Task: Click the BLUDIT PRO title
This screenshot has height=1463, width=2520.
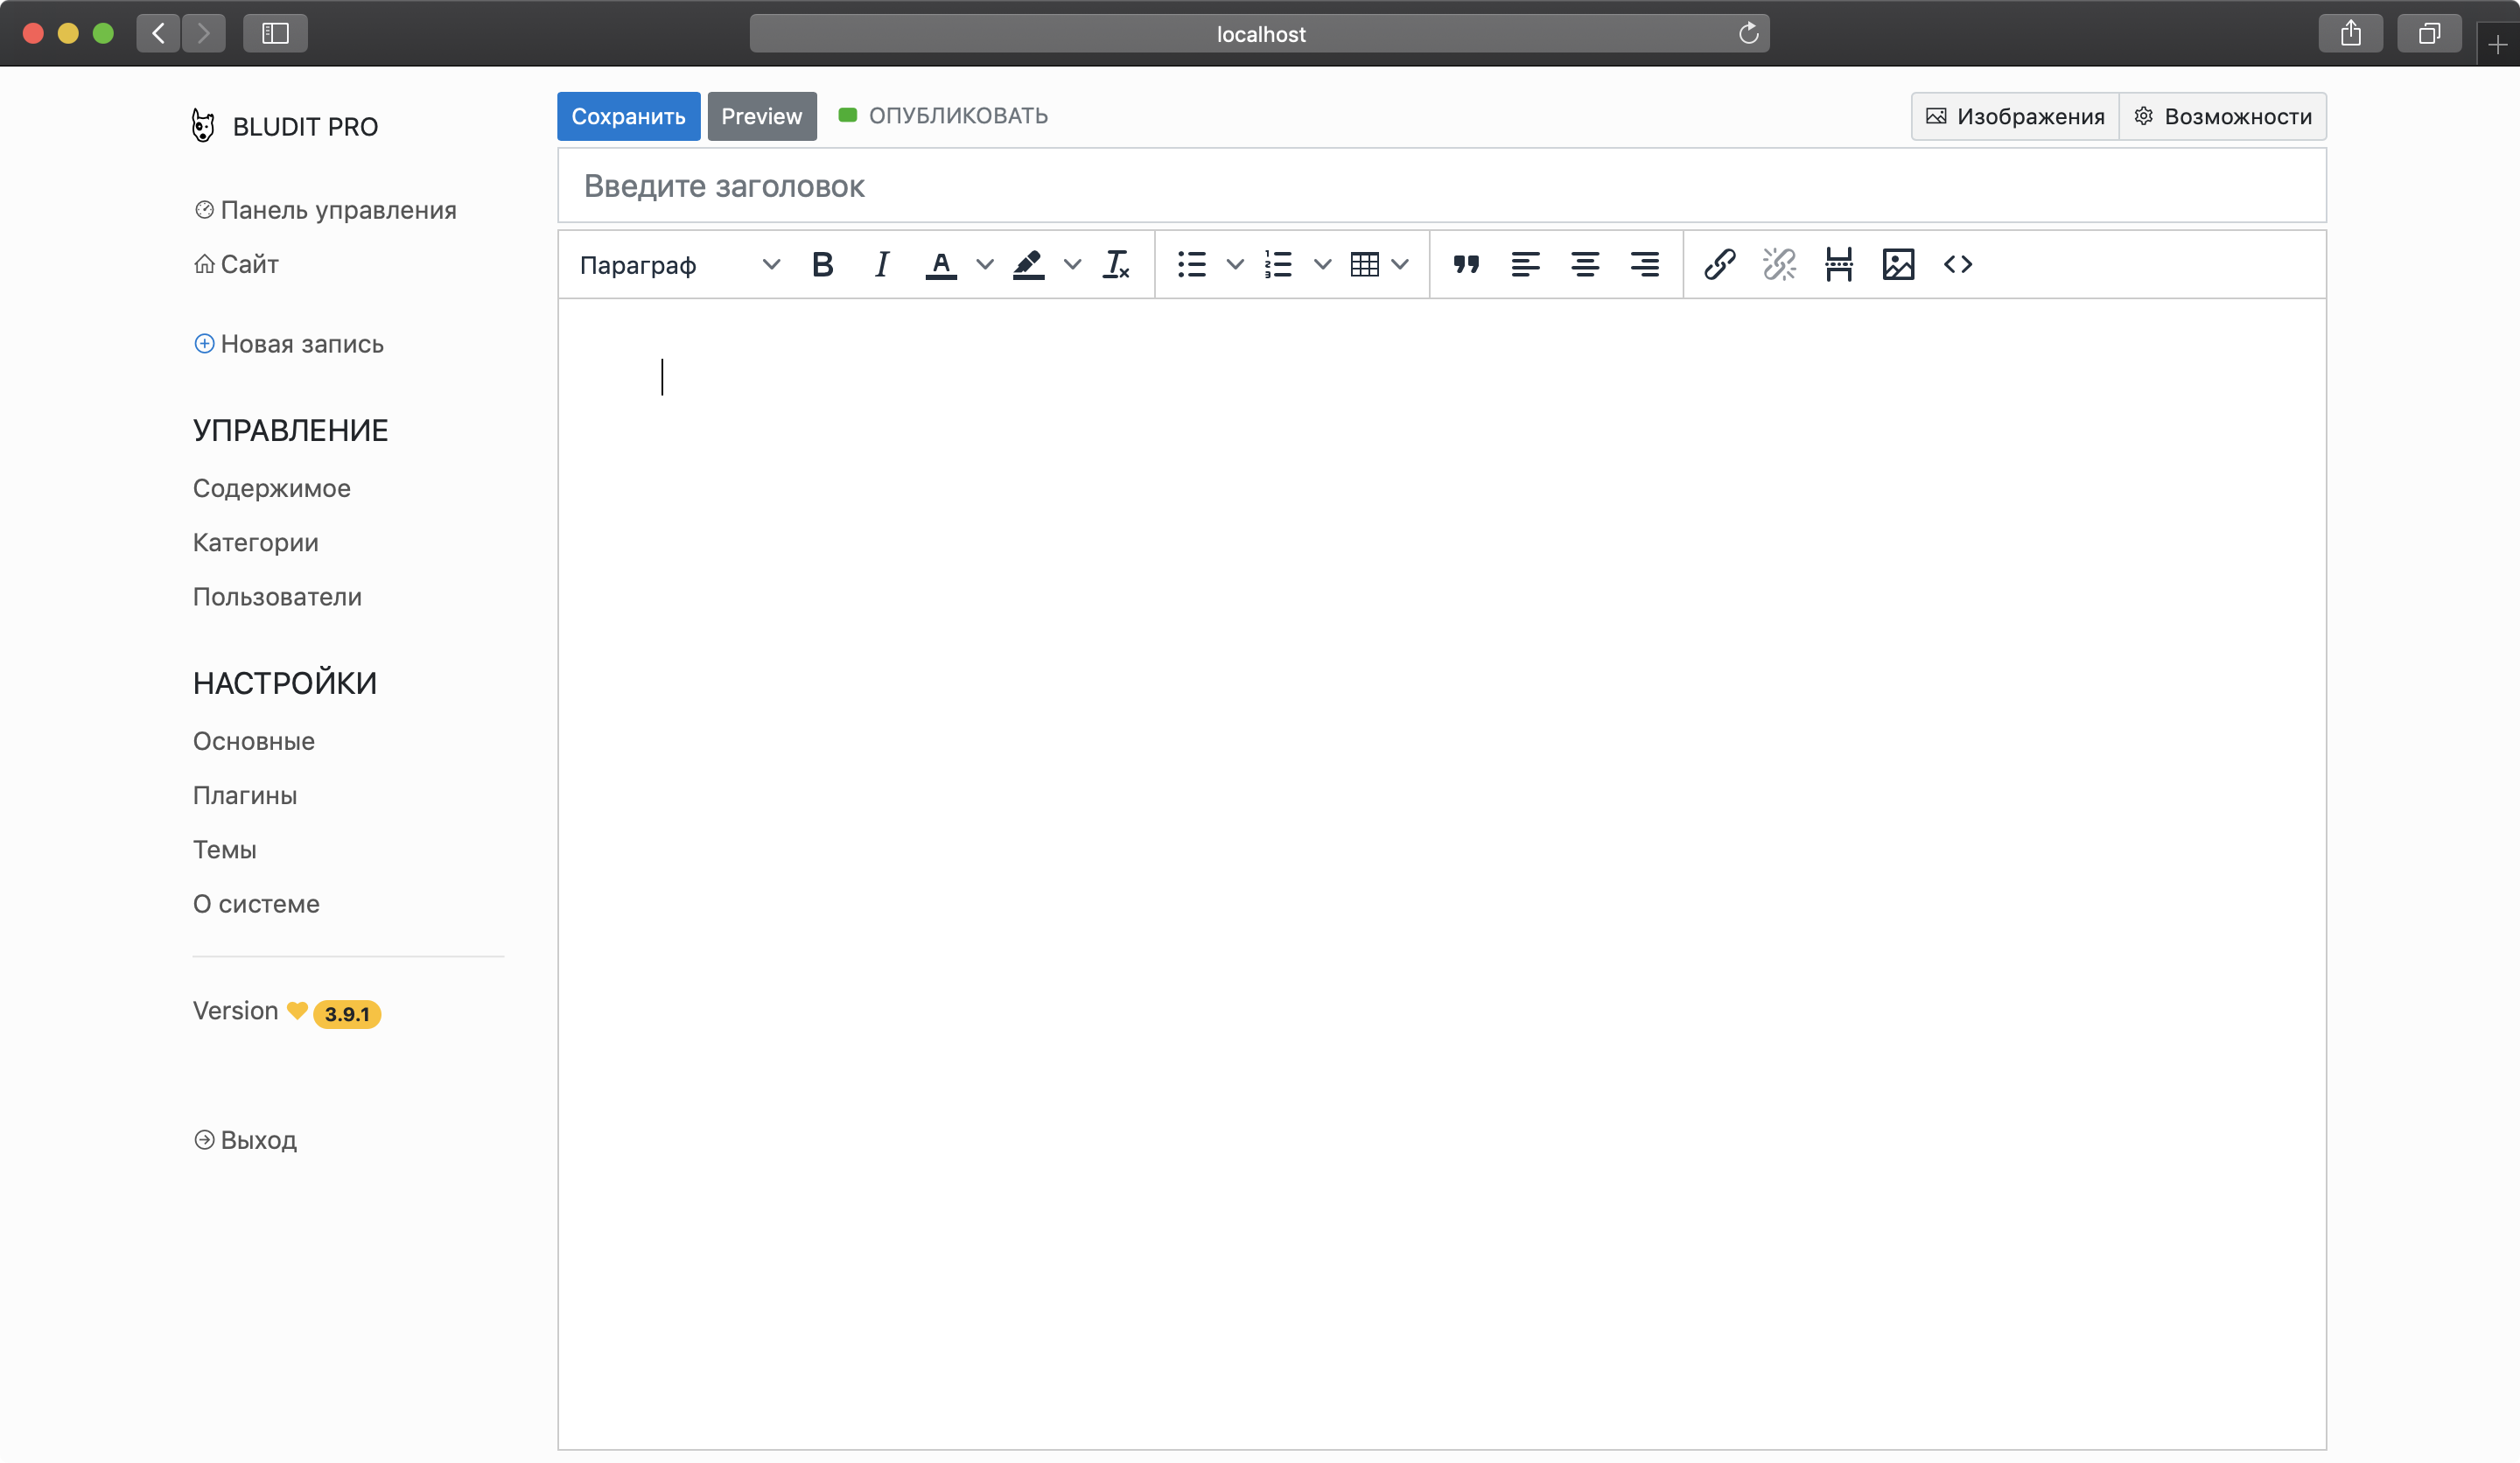Action: click(305, 127)
